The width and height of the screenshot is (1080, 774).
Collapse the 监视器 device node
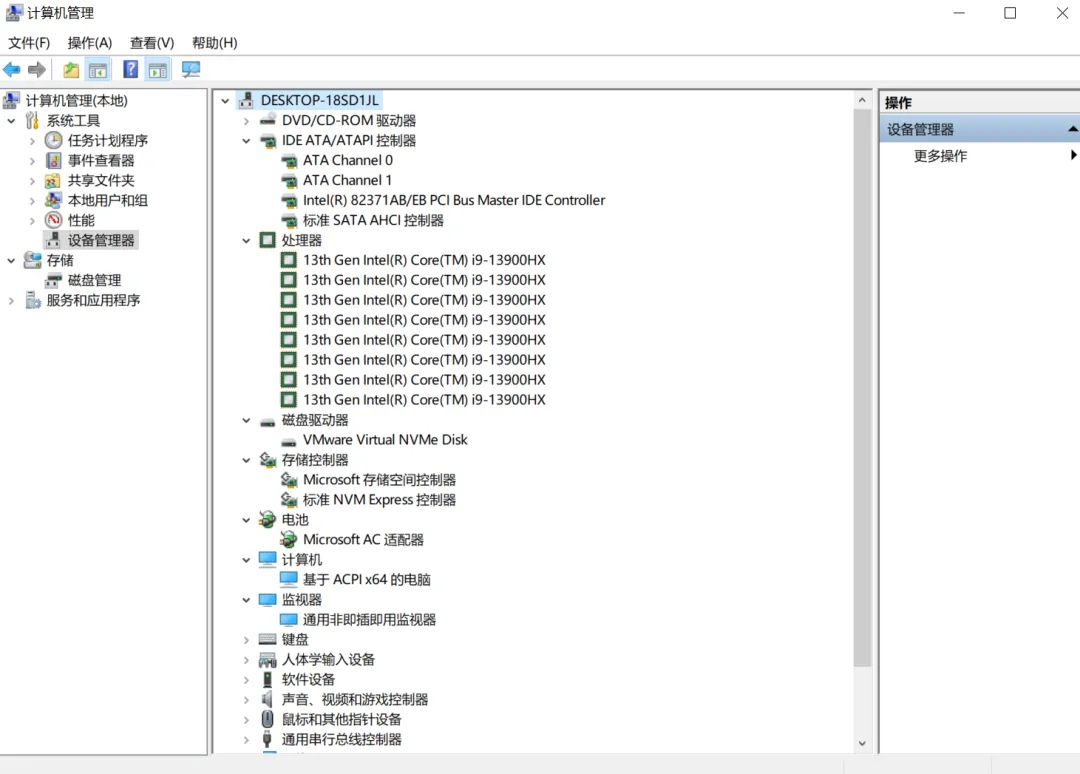[247, 600]
